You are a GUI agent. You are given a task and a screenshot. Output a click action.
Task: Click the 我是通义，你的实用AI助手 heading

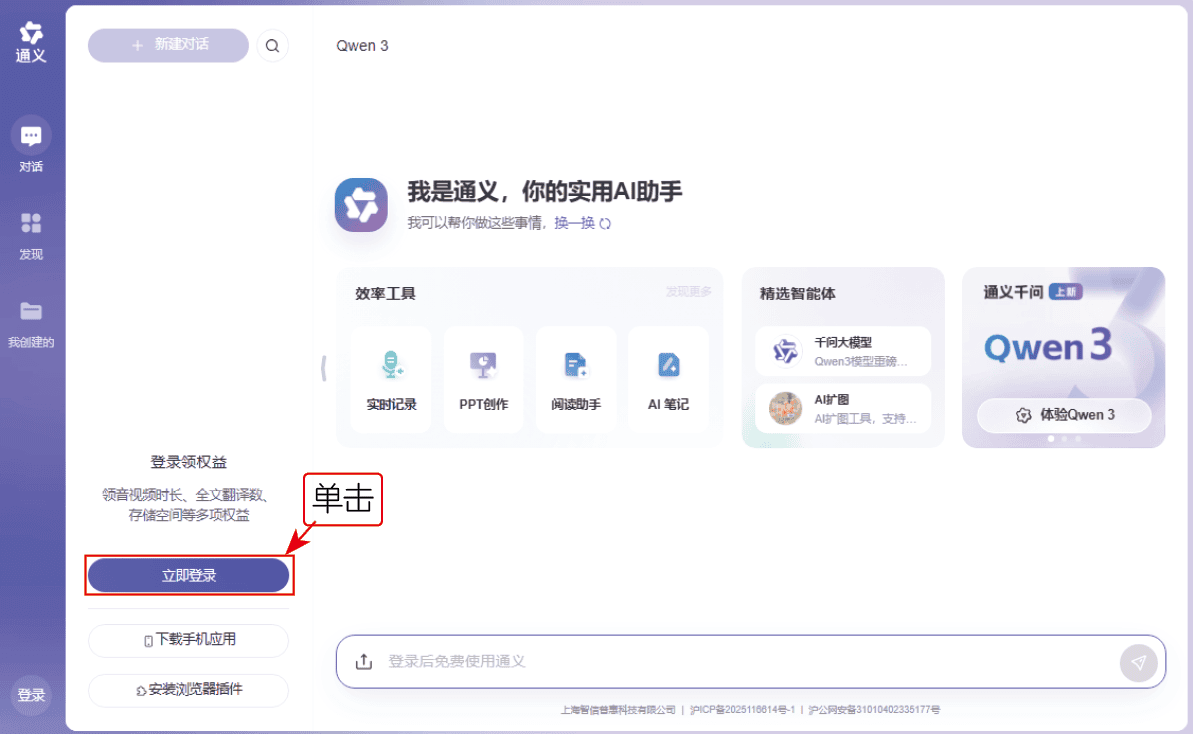click(545, 192)
